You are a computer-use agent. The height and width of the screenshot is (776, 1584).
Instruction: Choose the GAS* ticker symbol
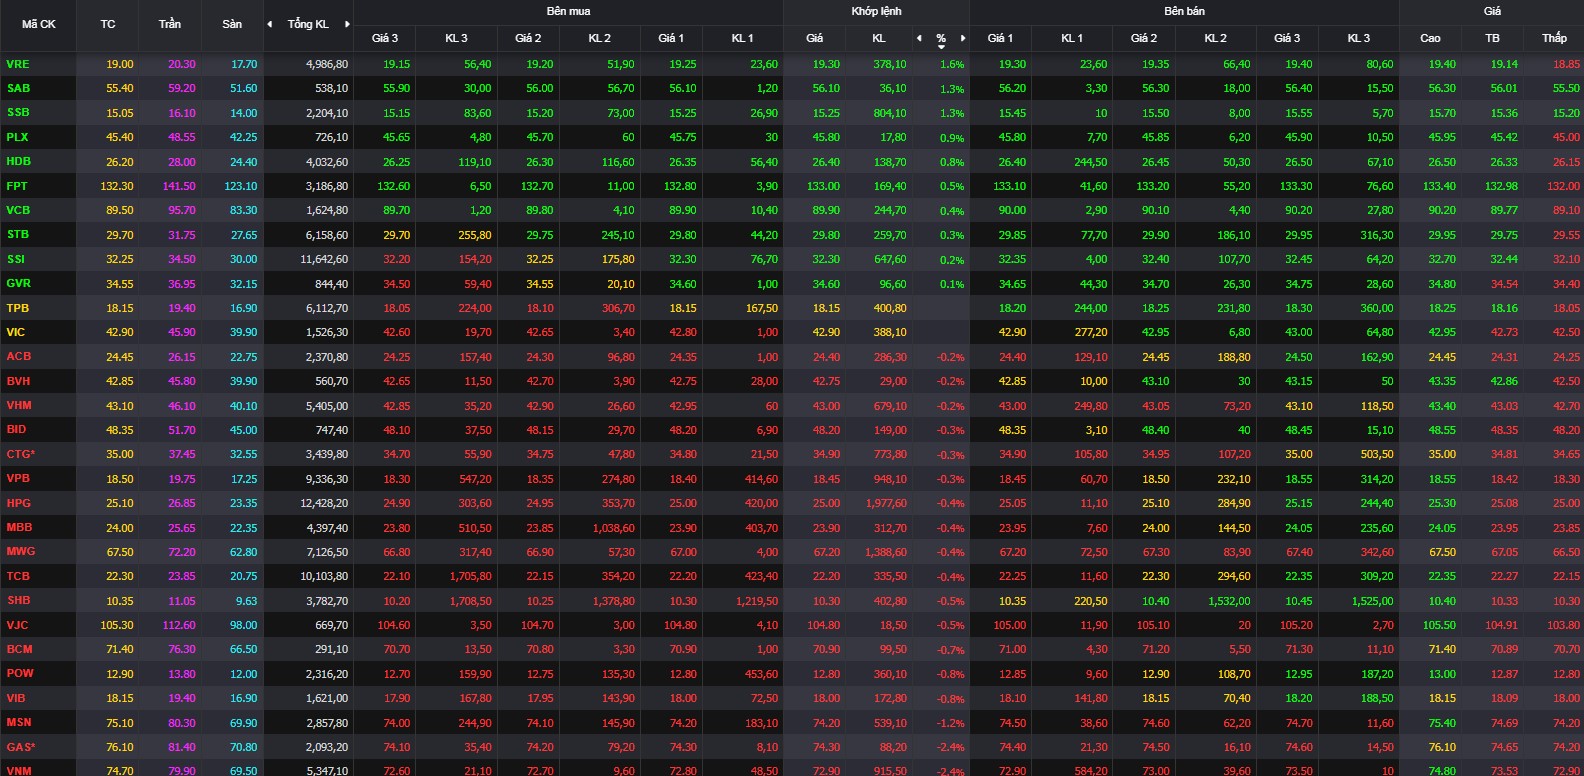click(x=21, y=747)
